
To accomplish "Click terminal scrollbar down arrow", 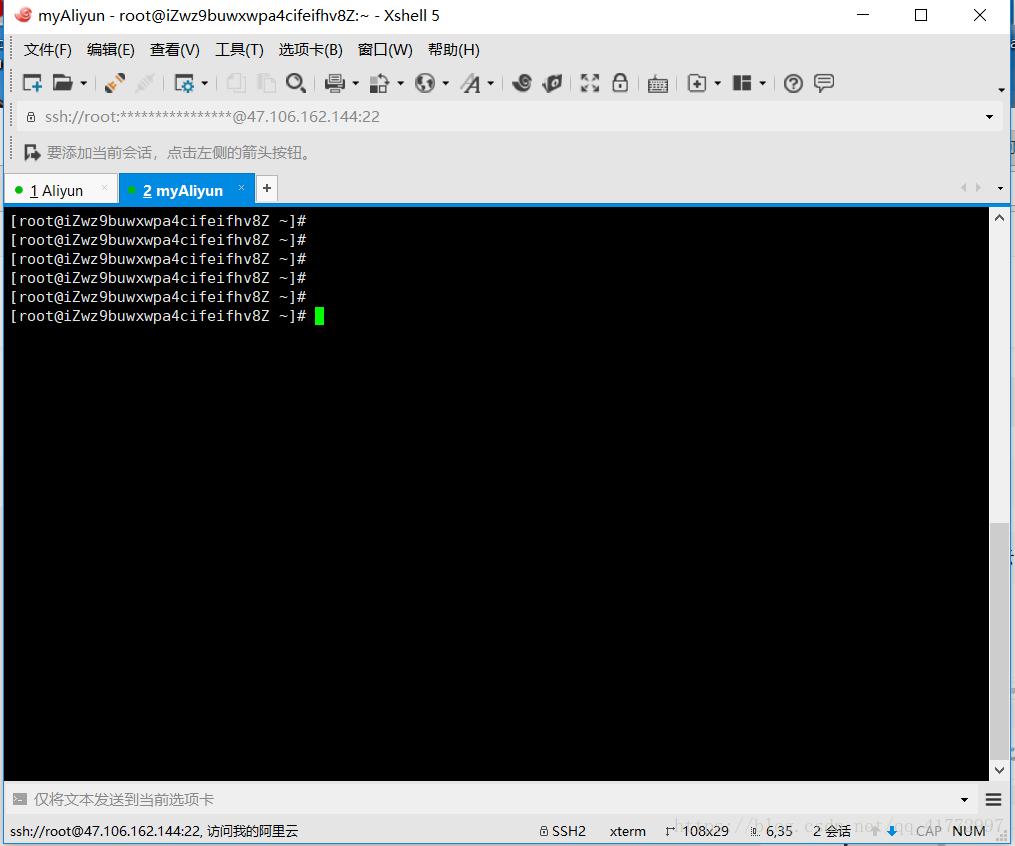I will coord(999,770).
